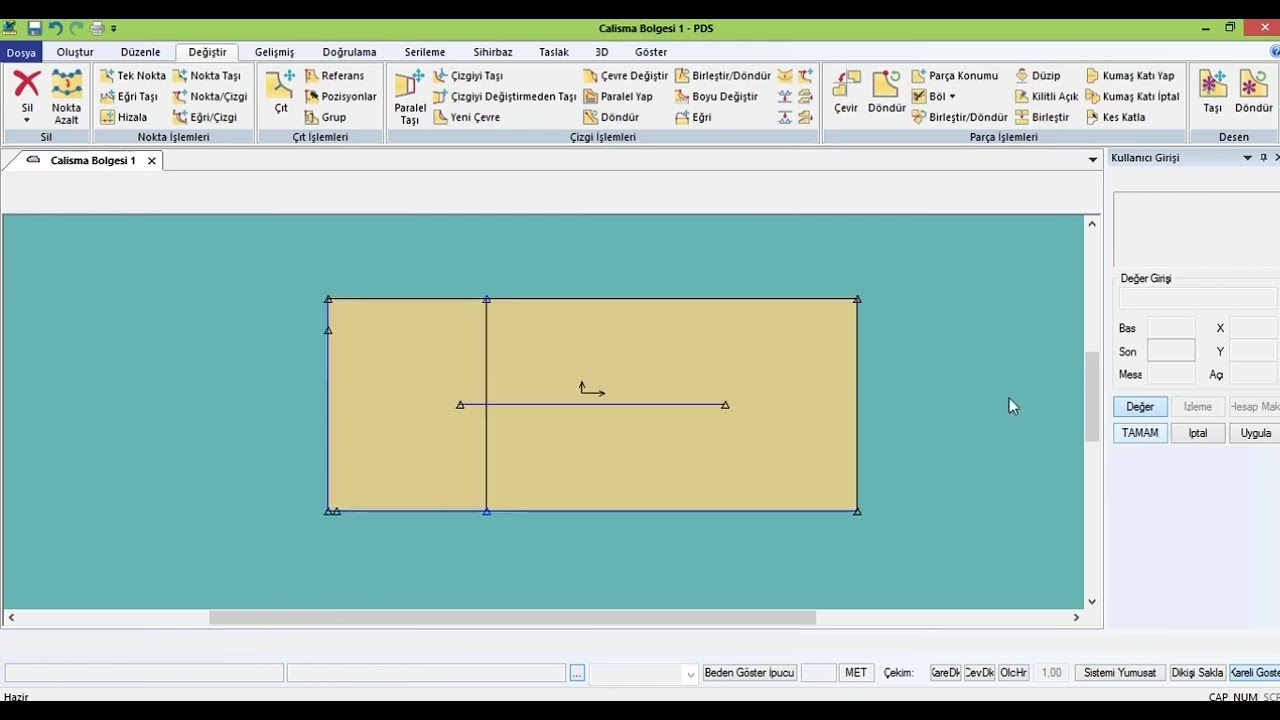1280x720 pixels.
Task: Click the Kes Katla tool
Action: tap(1115, 117)
